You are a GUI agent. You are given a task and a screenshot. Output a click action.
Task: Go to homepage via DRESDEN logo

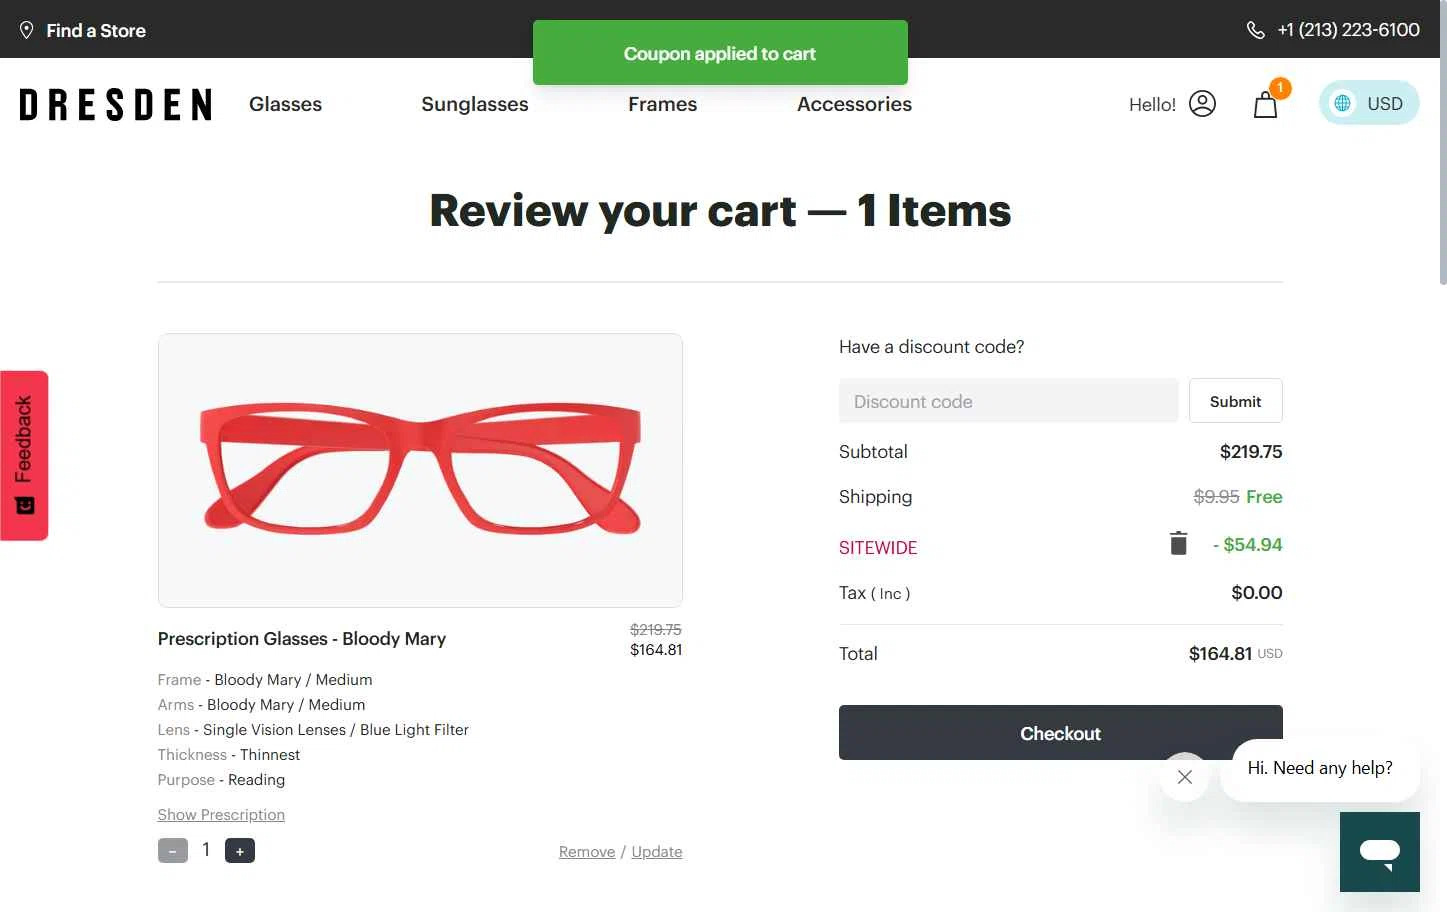116,104
